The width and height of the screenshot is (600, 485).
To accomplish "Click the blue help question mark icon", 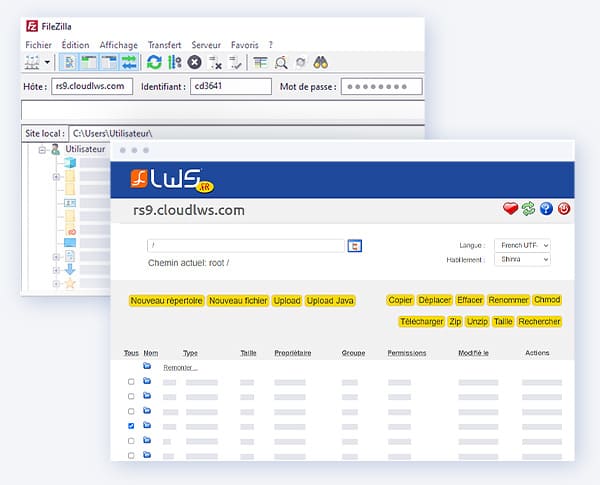I will tap(546, 209).
